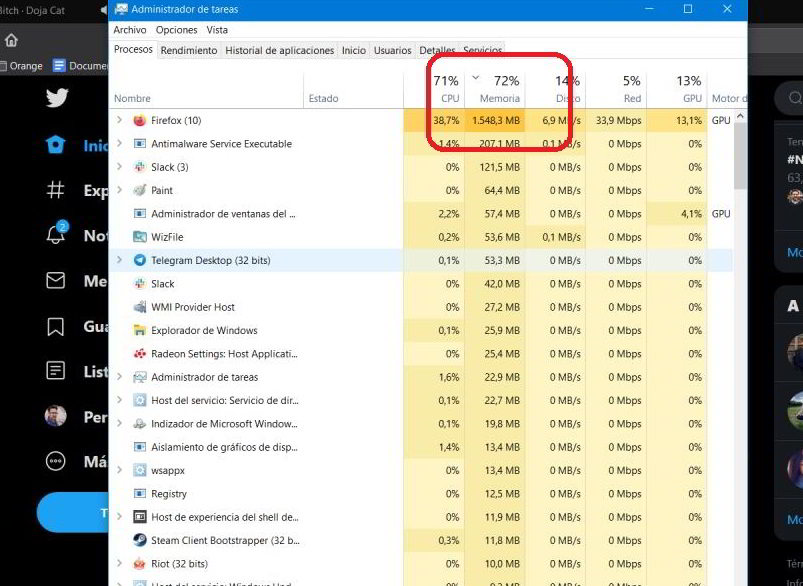Image resolution: width=803 pixels, height=586 pixels.
Task: Open the Opciones menu
Action: (x=176, y=30)
